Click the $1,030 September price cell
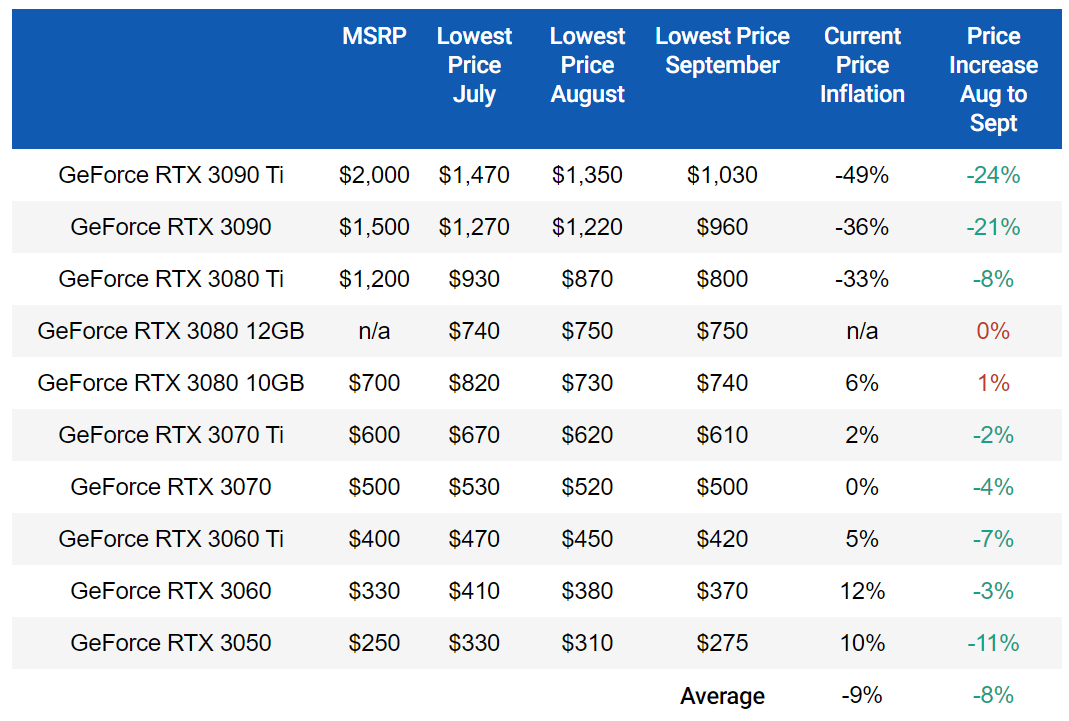The image size is (1069, 721). click(x=722, y=176)
